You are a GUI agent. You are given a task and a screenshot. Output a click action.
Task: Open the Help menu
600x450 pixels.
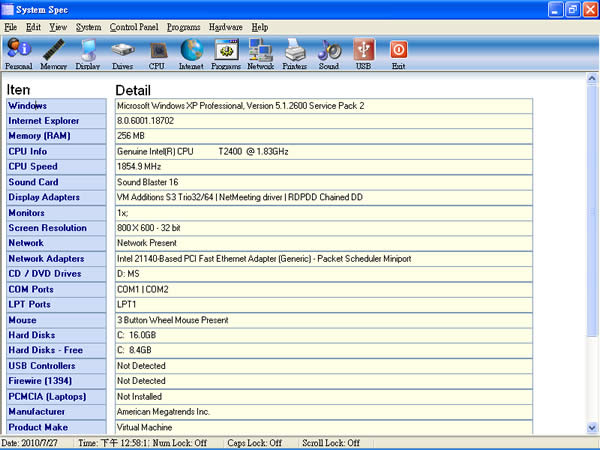click(260, 27)
